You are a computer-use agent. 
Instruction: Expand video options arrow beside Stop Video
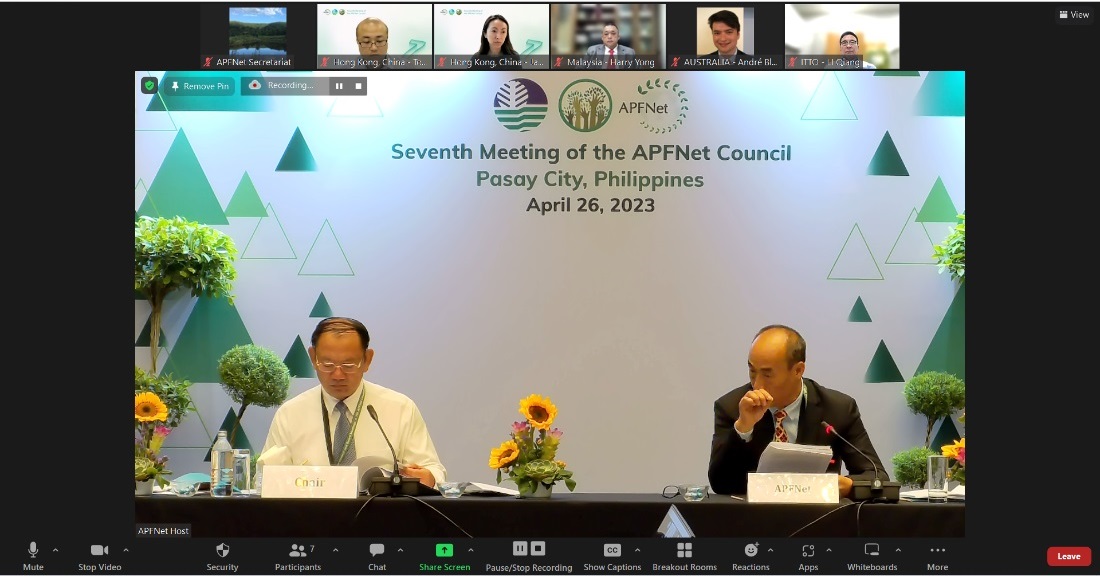click(x=126, y=550)
